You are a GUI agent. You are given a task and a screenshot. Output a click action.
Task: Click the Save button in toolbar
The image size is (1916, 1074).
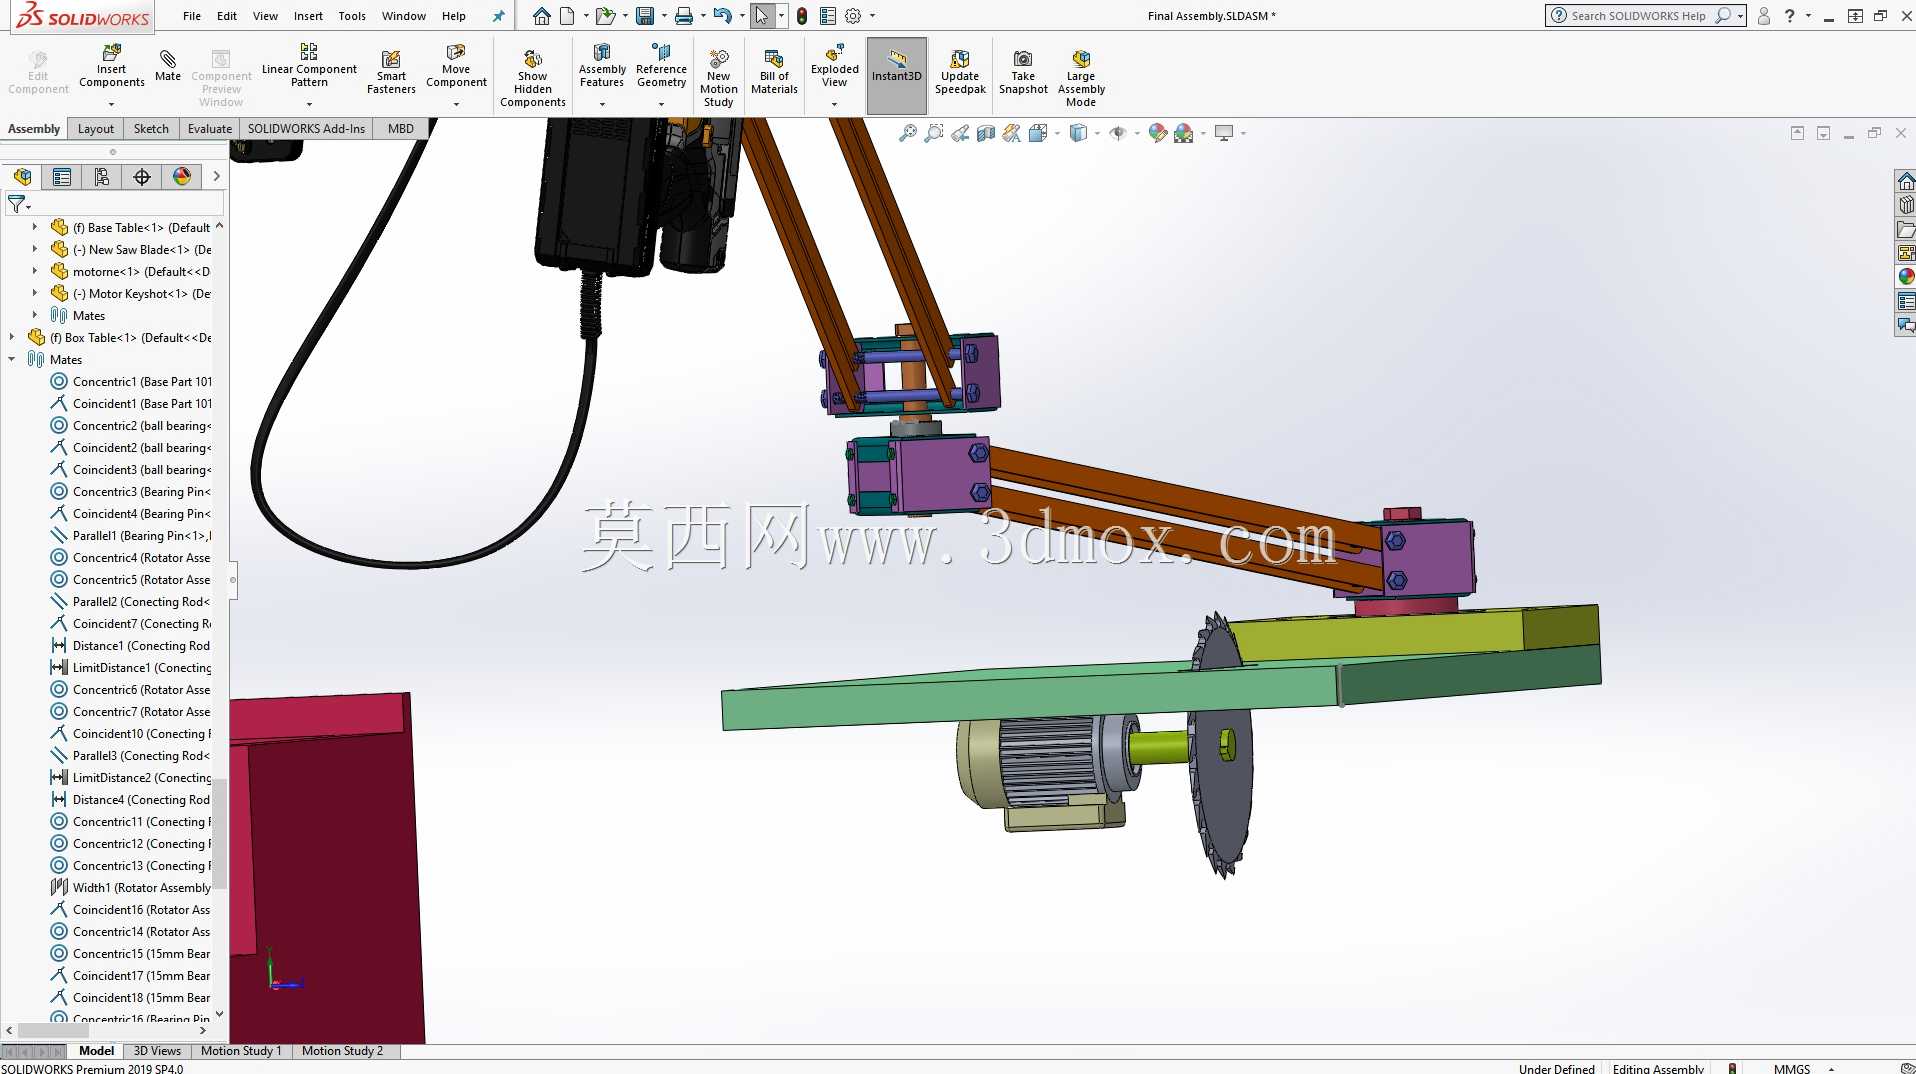645,16
